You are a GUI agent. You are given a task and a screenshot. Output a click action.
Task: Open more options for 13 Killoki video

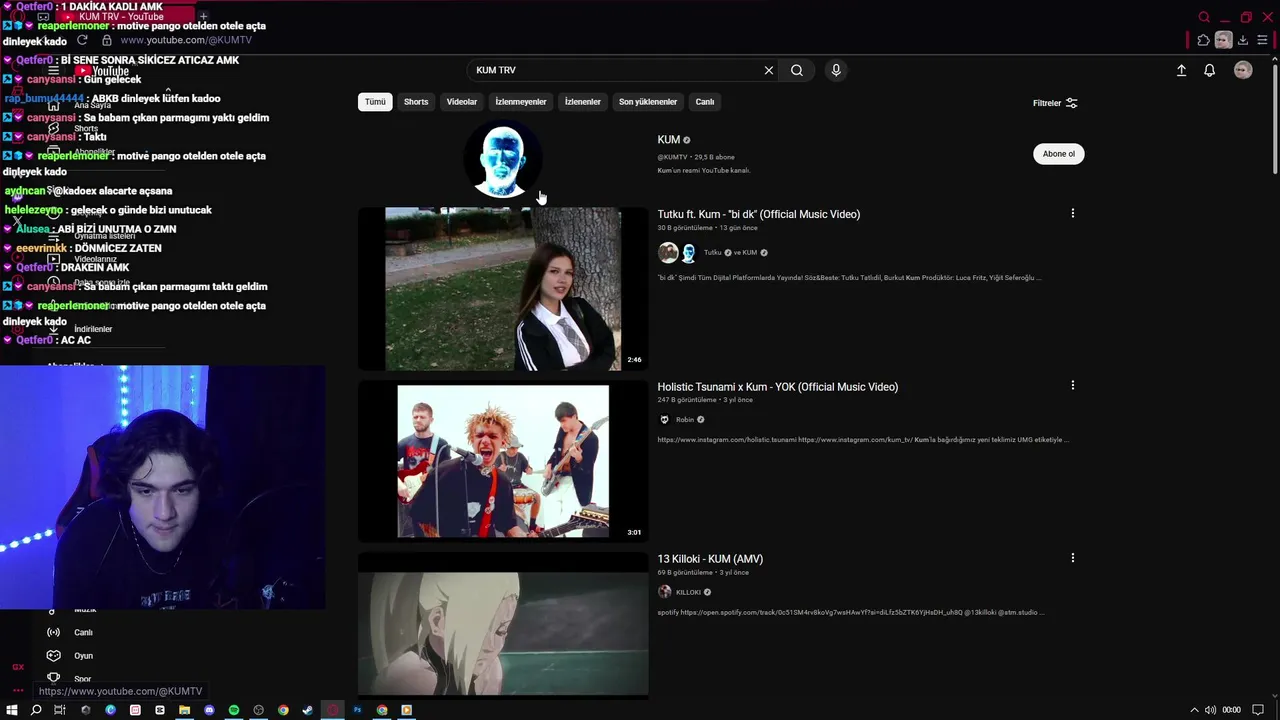coord(1073,557)
